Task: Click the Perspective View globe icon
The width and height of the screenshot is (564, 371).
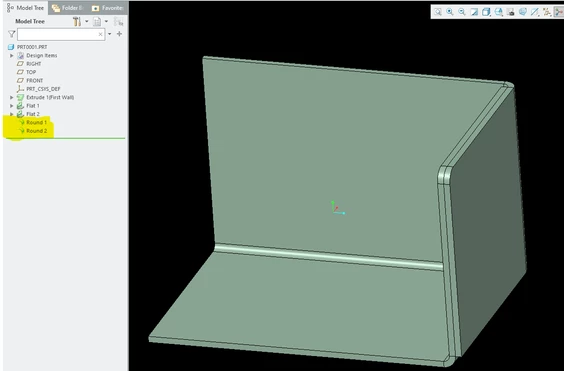Action: coord(523,12)
